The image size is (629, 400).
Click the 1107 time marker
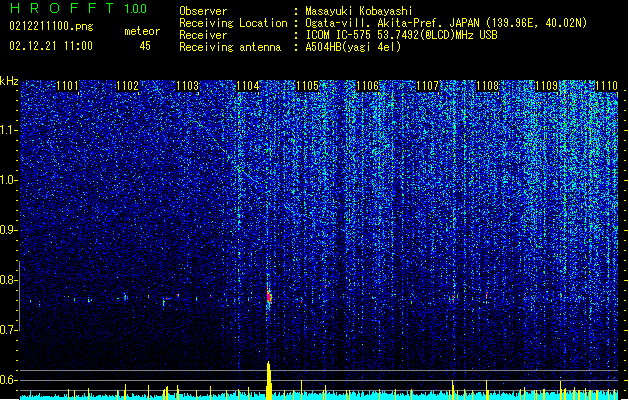pyautogui.click(x=427, y=86)
